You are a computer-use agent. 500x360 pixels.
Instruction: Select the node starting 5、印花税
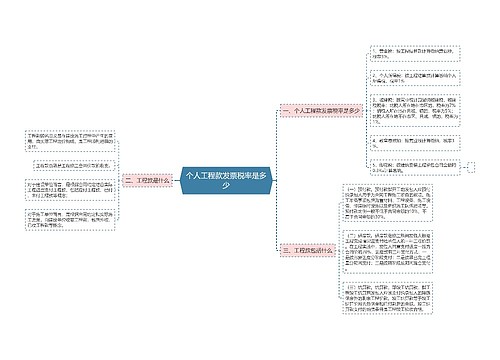(415, 167)
